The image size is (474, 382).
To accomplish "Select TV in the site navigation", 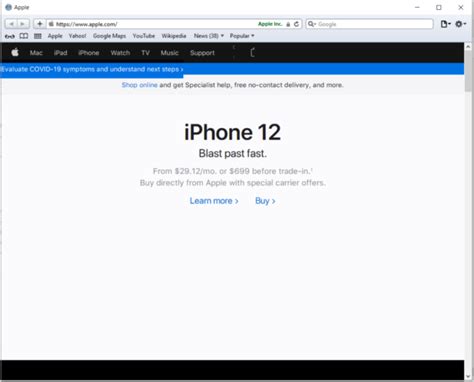I will [x=145, y=53].
